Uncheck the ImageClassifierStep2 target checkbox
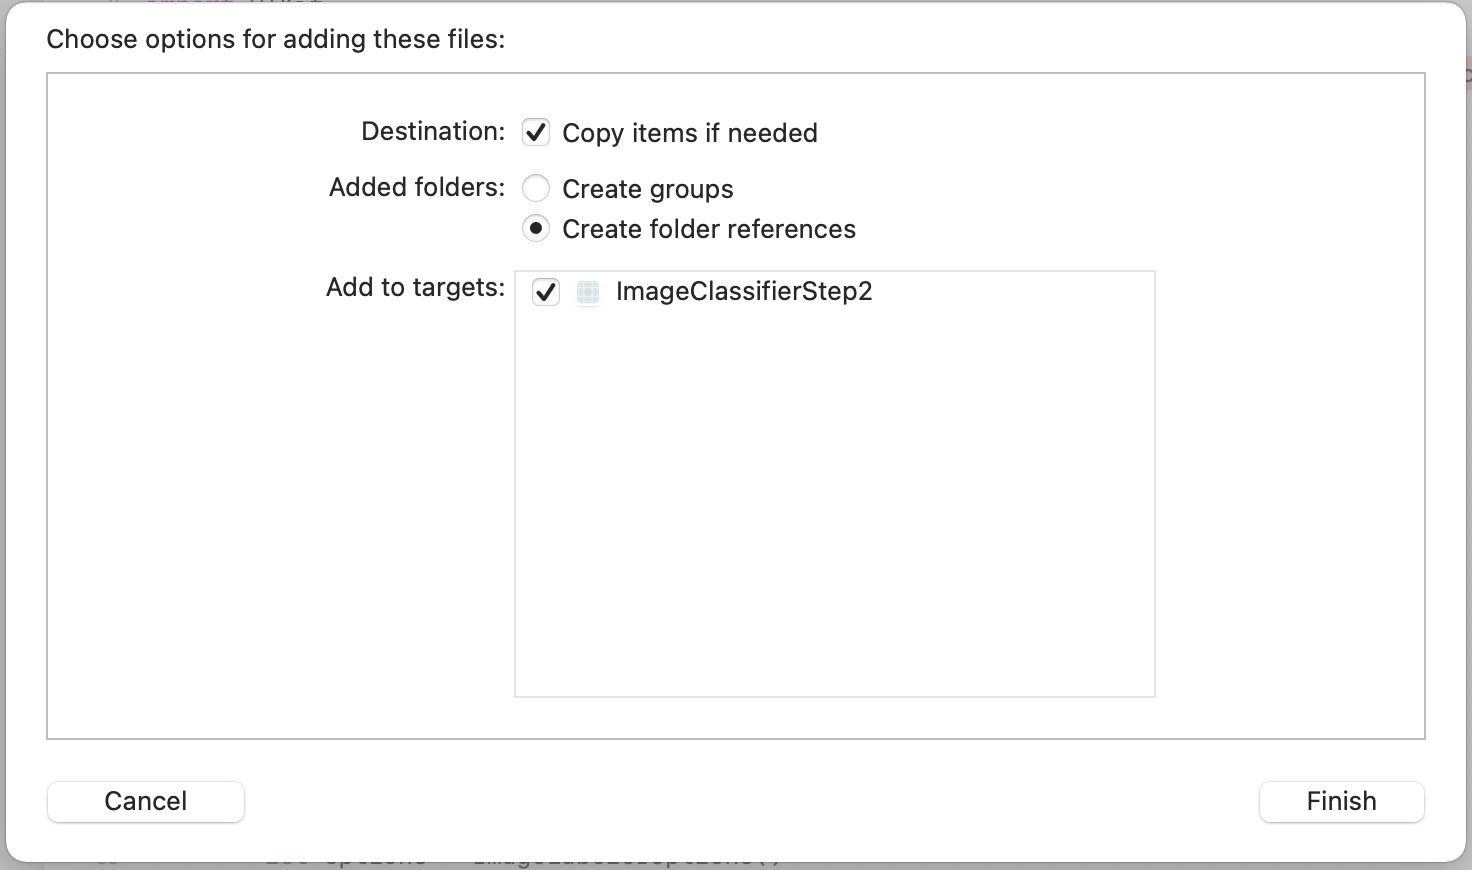 point(546,292)
